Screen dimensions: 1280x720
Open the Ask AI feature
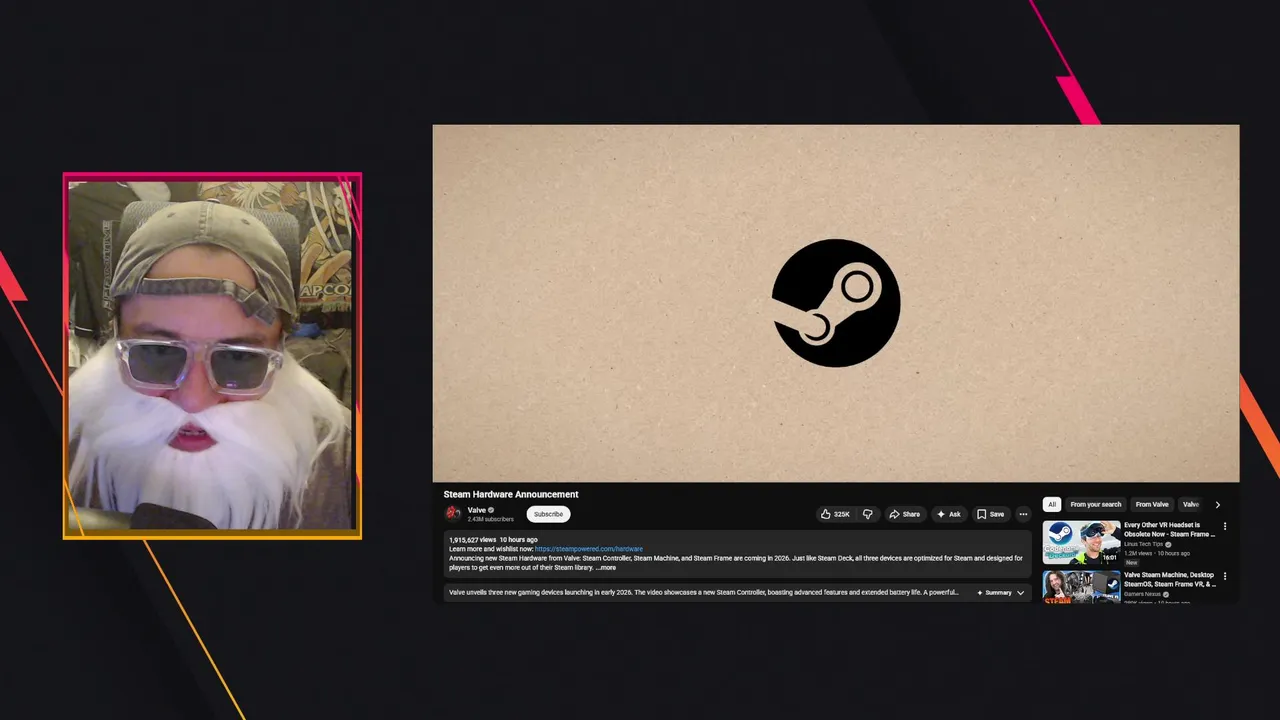tap(948, 514)
